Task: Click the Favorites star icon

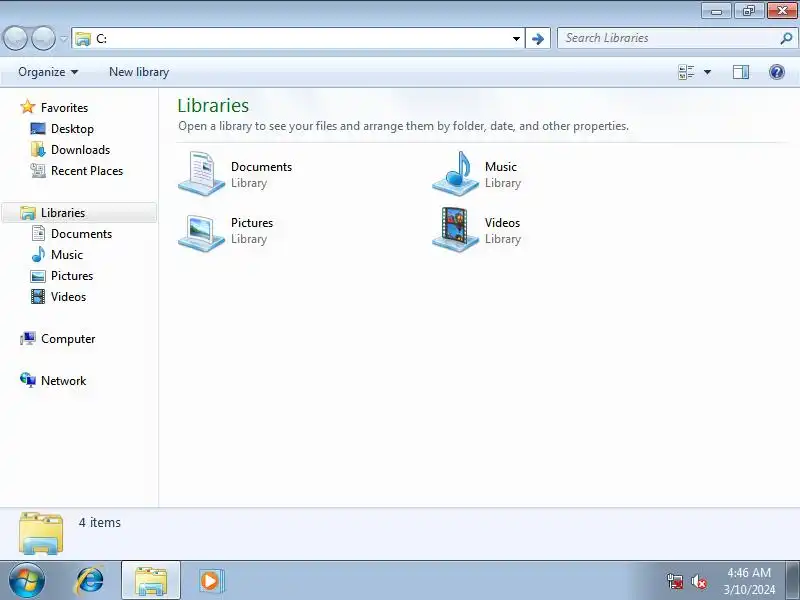Action: pyautogui.click(x=28, y=107)
